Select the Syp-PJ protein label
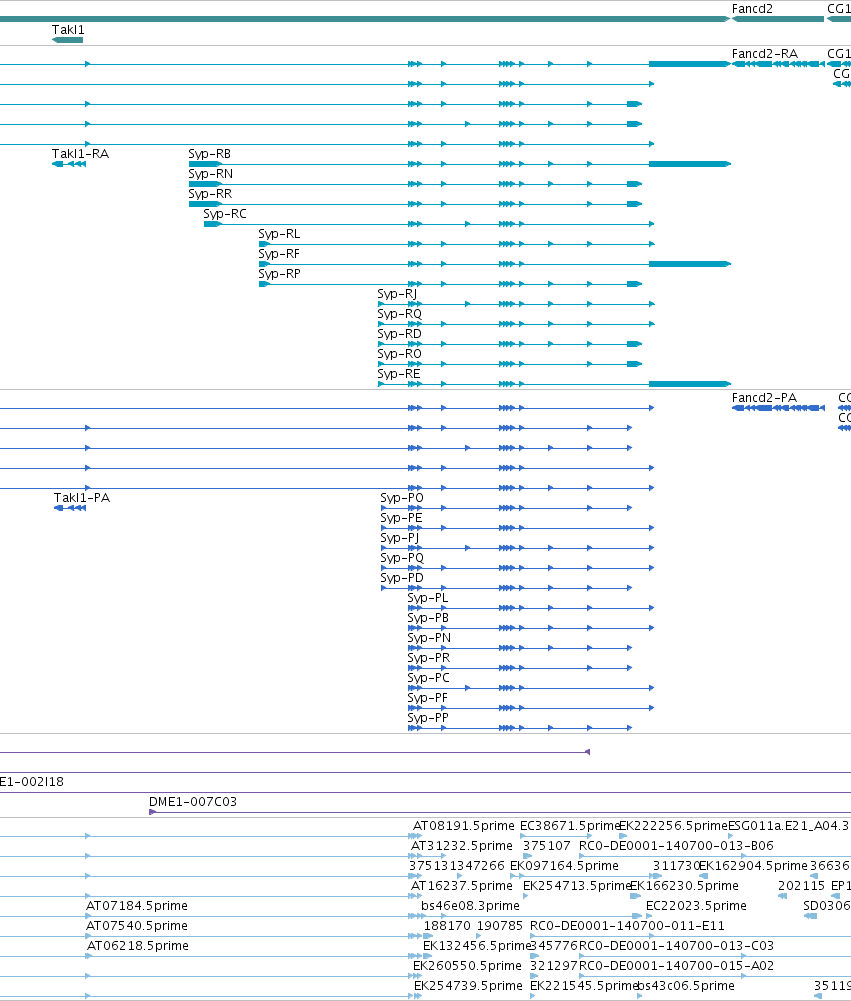 coord(400,538)
